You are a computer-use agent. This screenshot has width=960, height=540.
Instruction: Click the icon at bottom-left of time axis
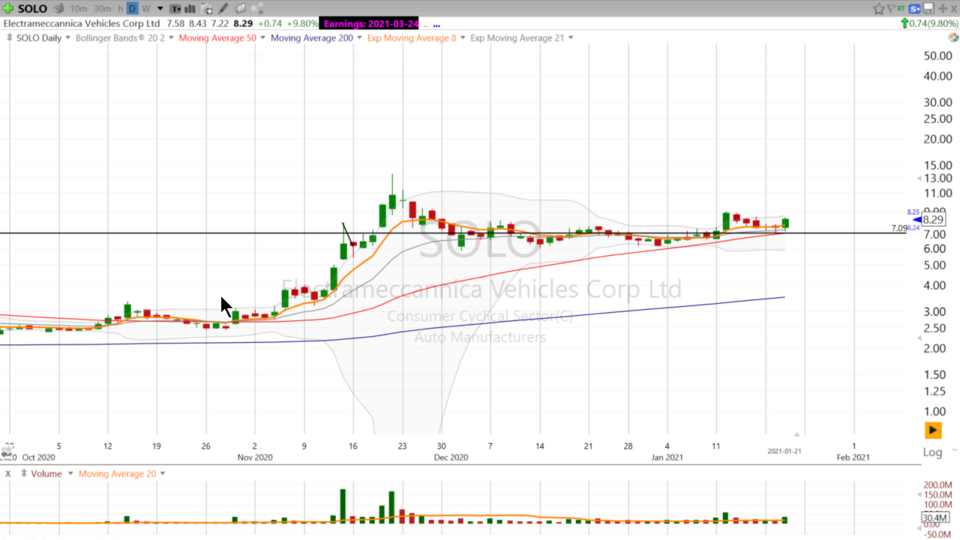[x=7, y=452]
